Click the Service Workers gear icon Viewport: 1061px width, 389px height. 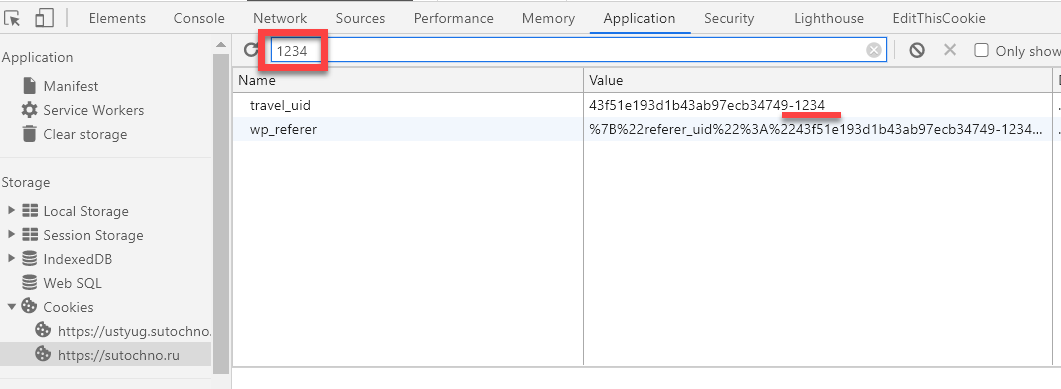tap(29, 110)
